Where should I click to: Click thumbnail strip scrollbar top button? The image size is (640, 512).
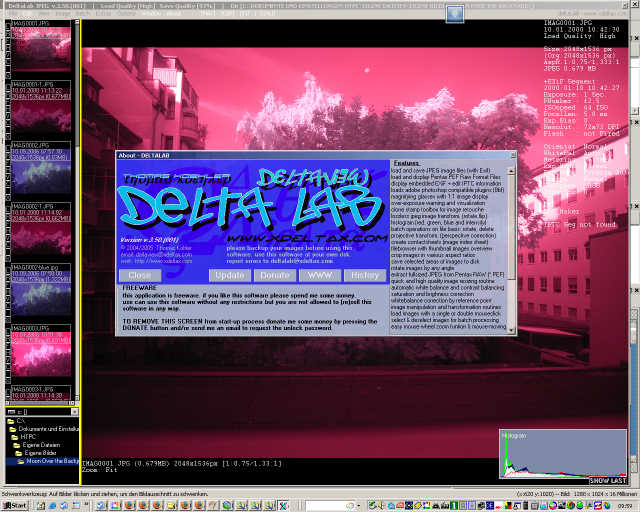click(x=76, y=23)
